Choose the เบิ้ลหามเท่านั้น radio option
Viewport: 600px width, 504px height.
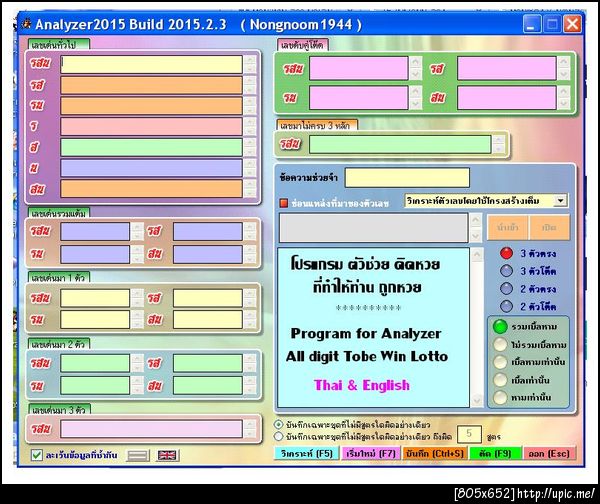[500, 362]
